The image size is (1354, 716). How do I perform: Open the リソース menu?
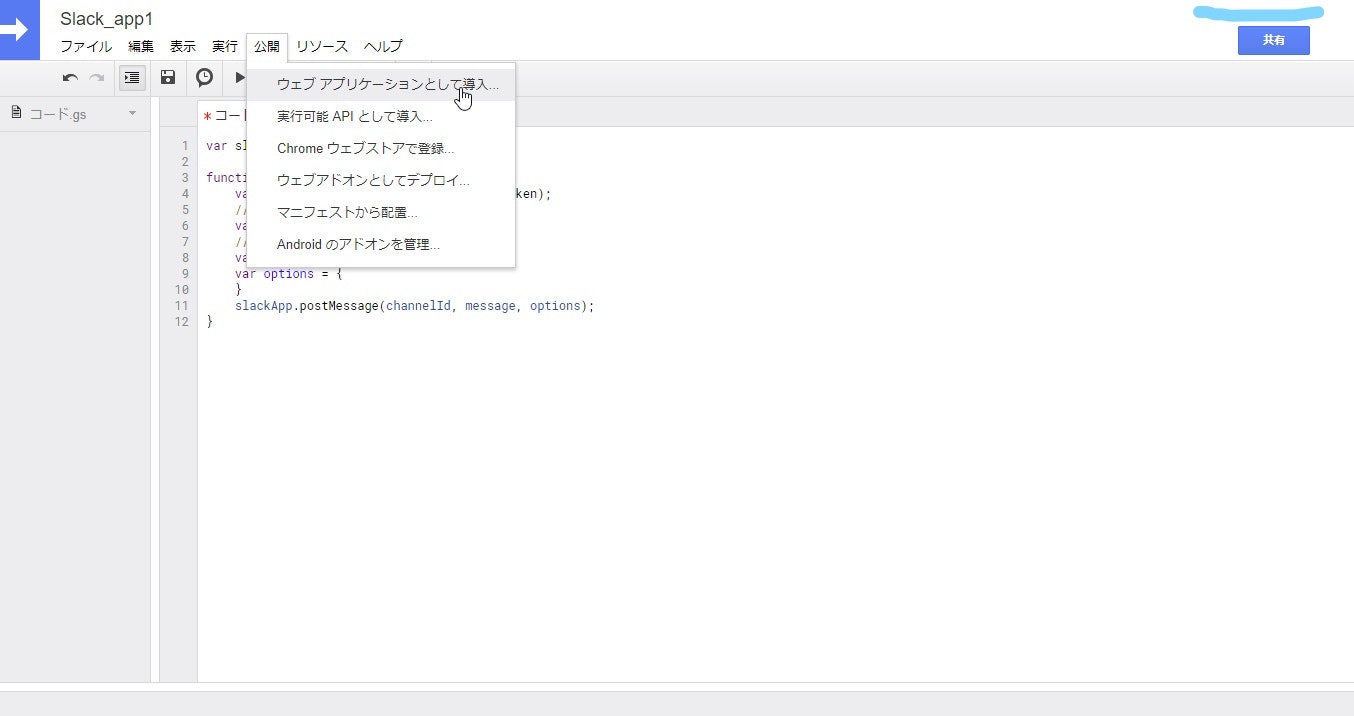321,46
